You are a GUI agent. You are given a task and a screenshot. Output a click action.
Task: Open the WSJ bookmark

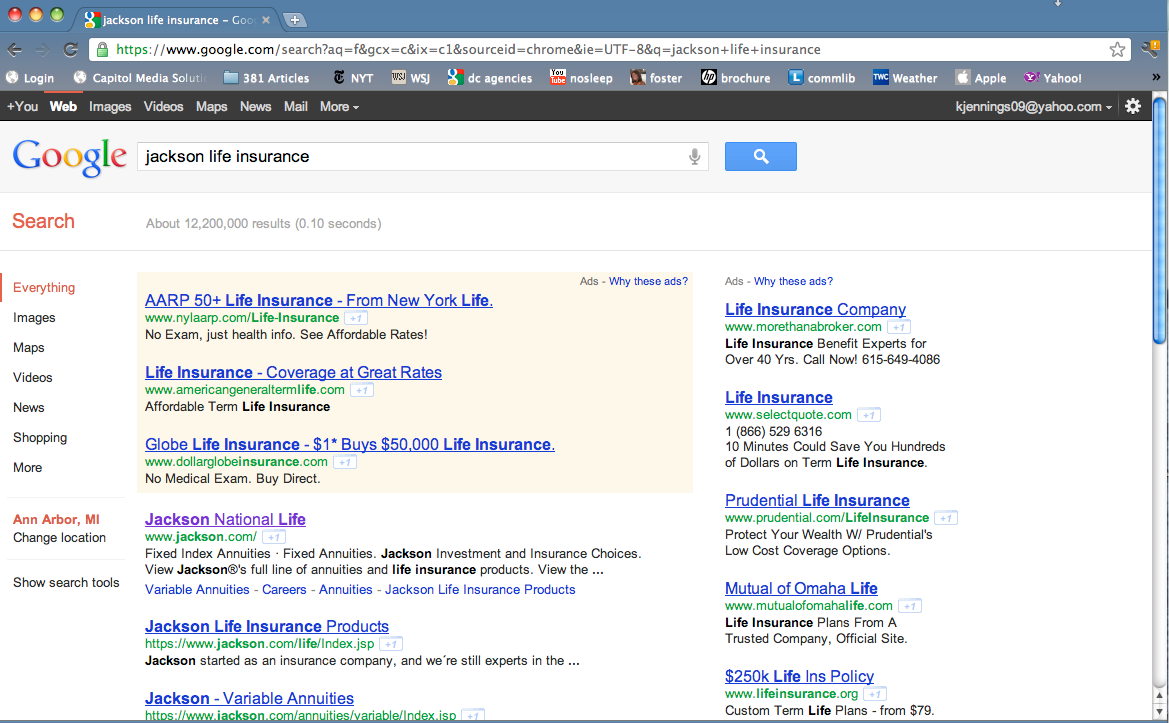[411, 78]
